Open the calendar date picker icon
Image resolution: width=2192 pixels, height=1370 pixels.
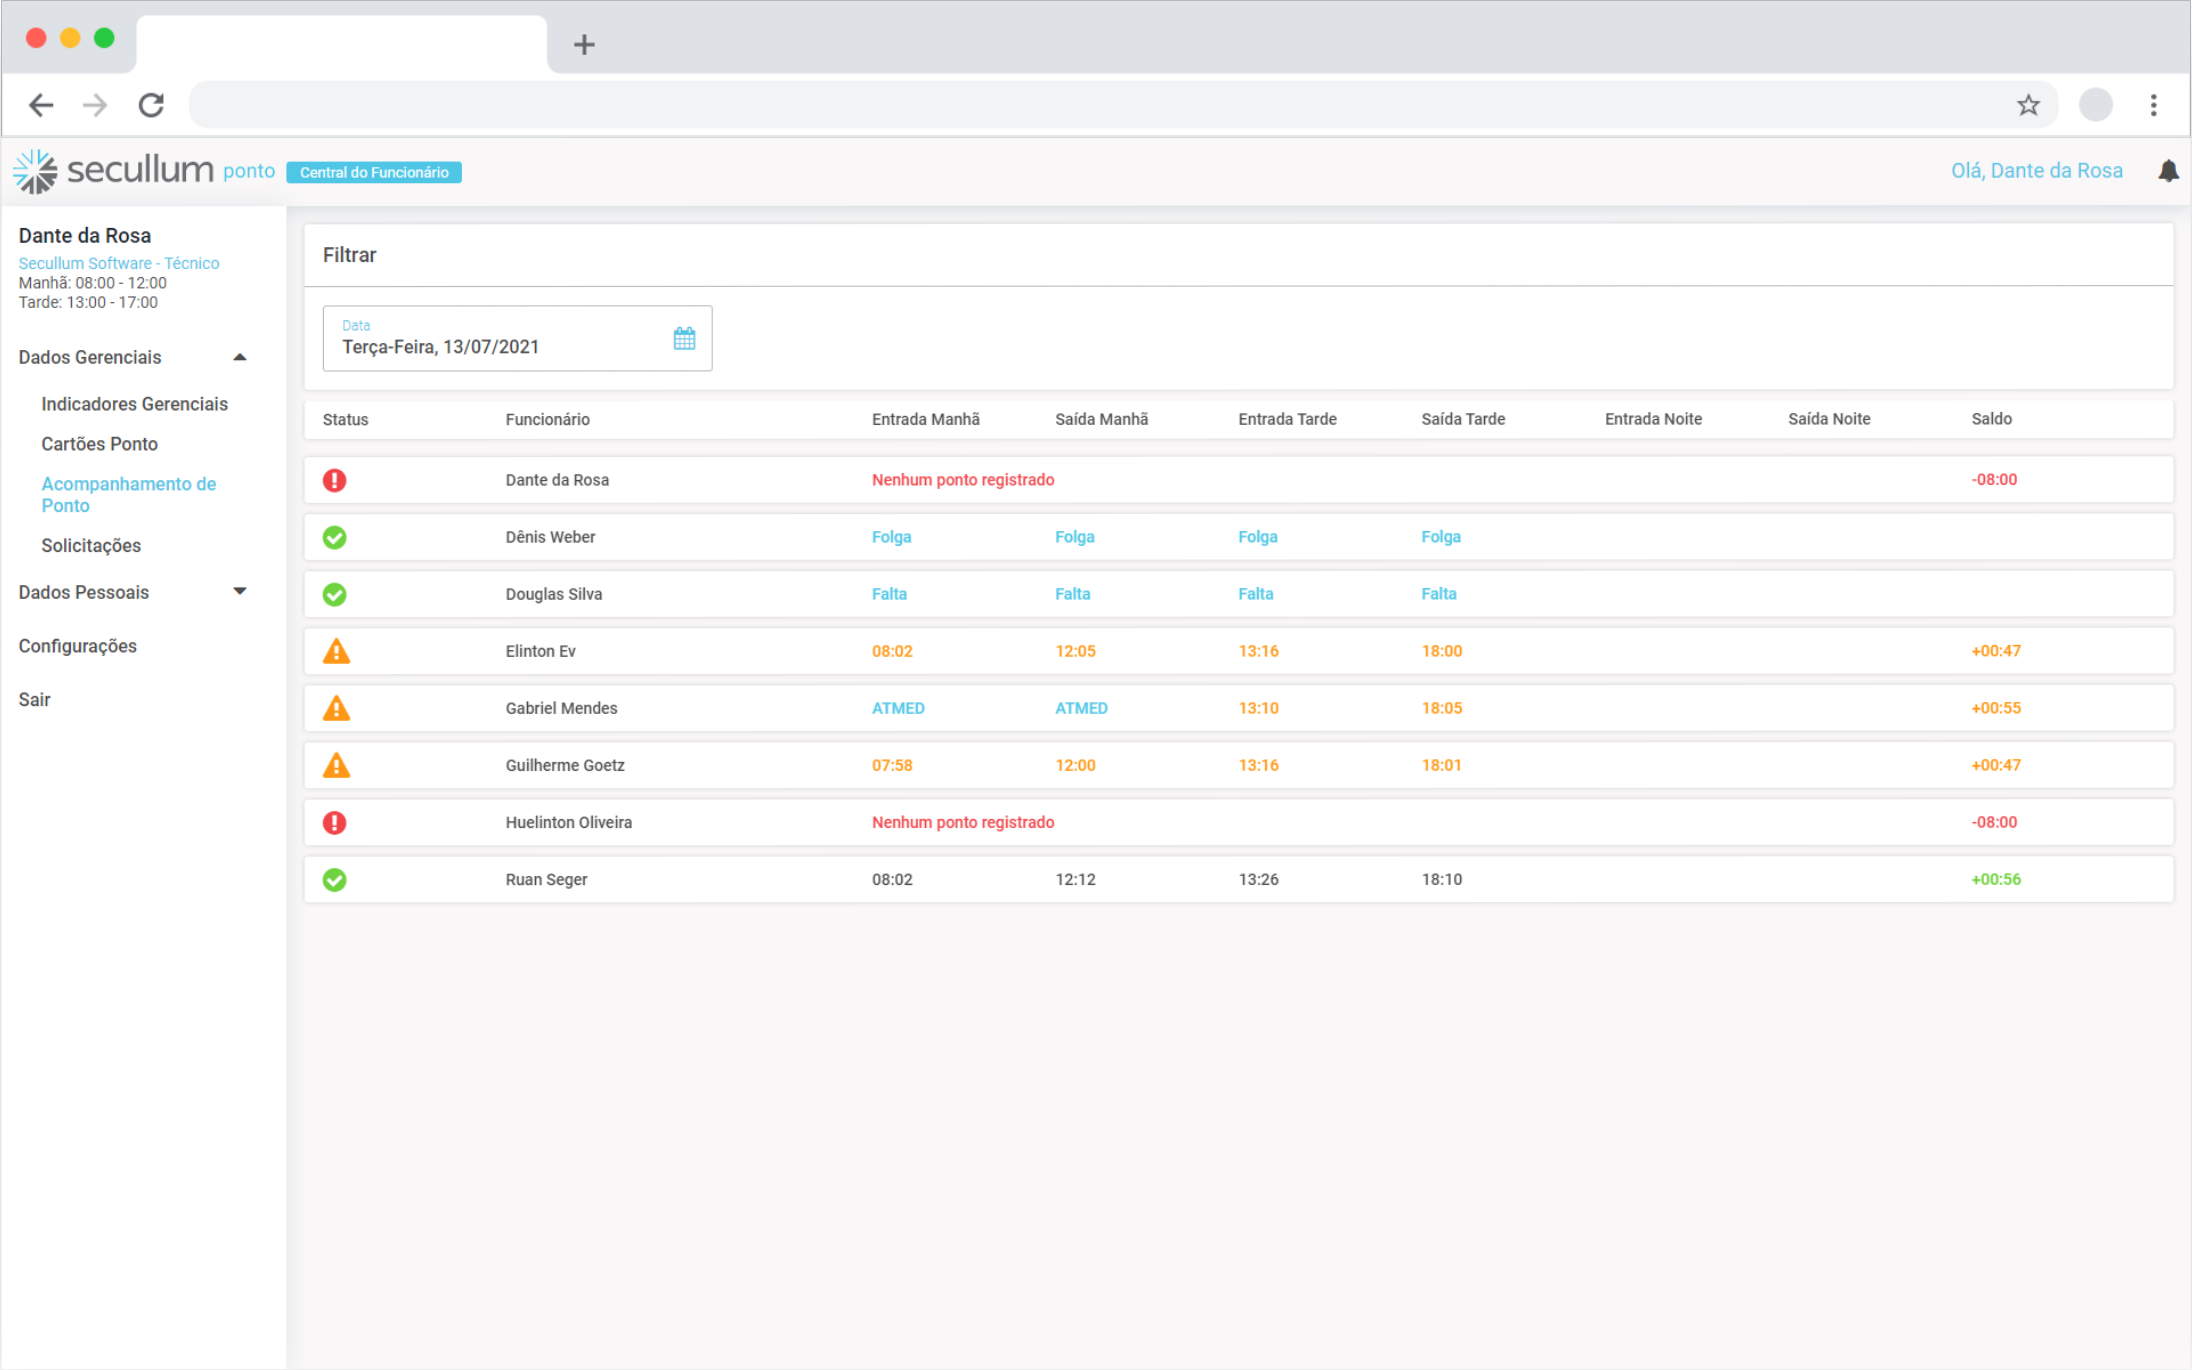684,338
